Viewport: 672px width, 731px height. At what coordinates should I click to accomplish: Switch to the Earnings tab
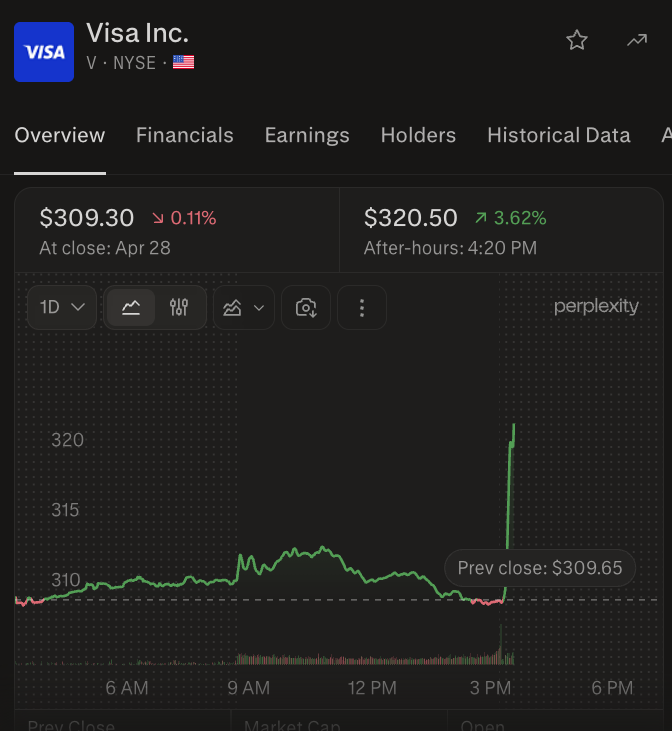coord(307,135)
